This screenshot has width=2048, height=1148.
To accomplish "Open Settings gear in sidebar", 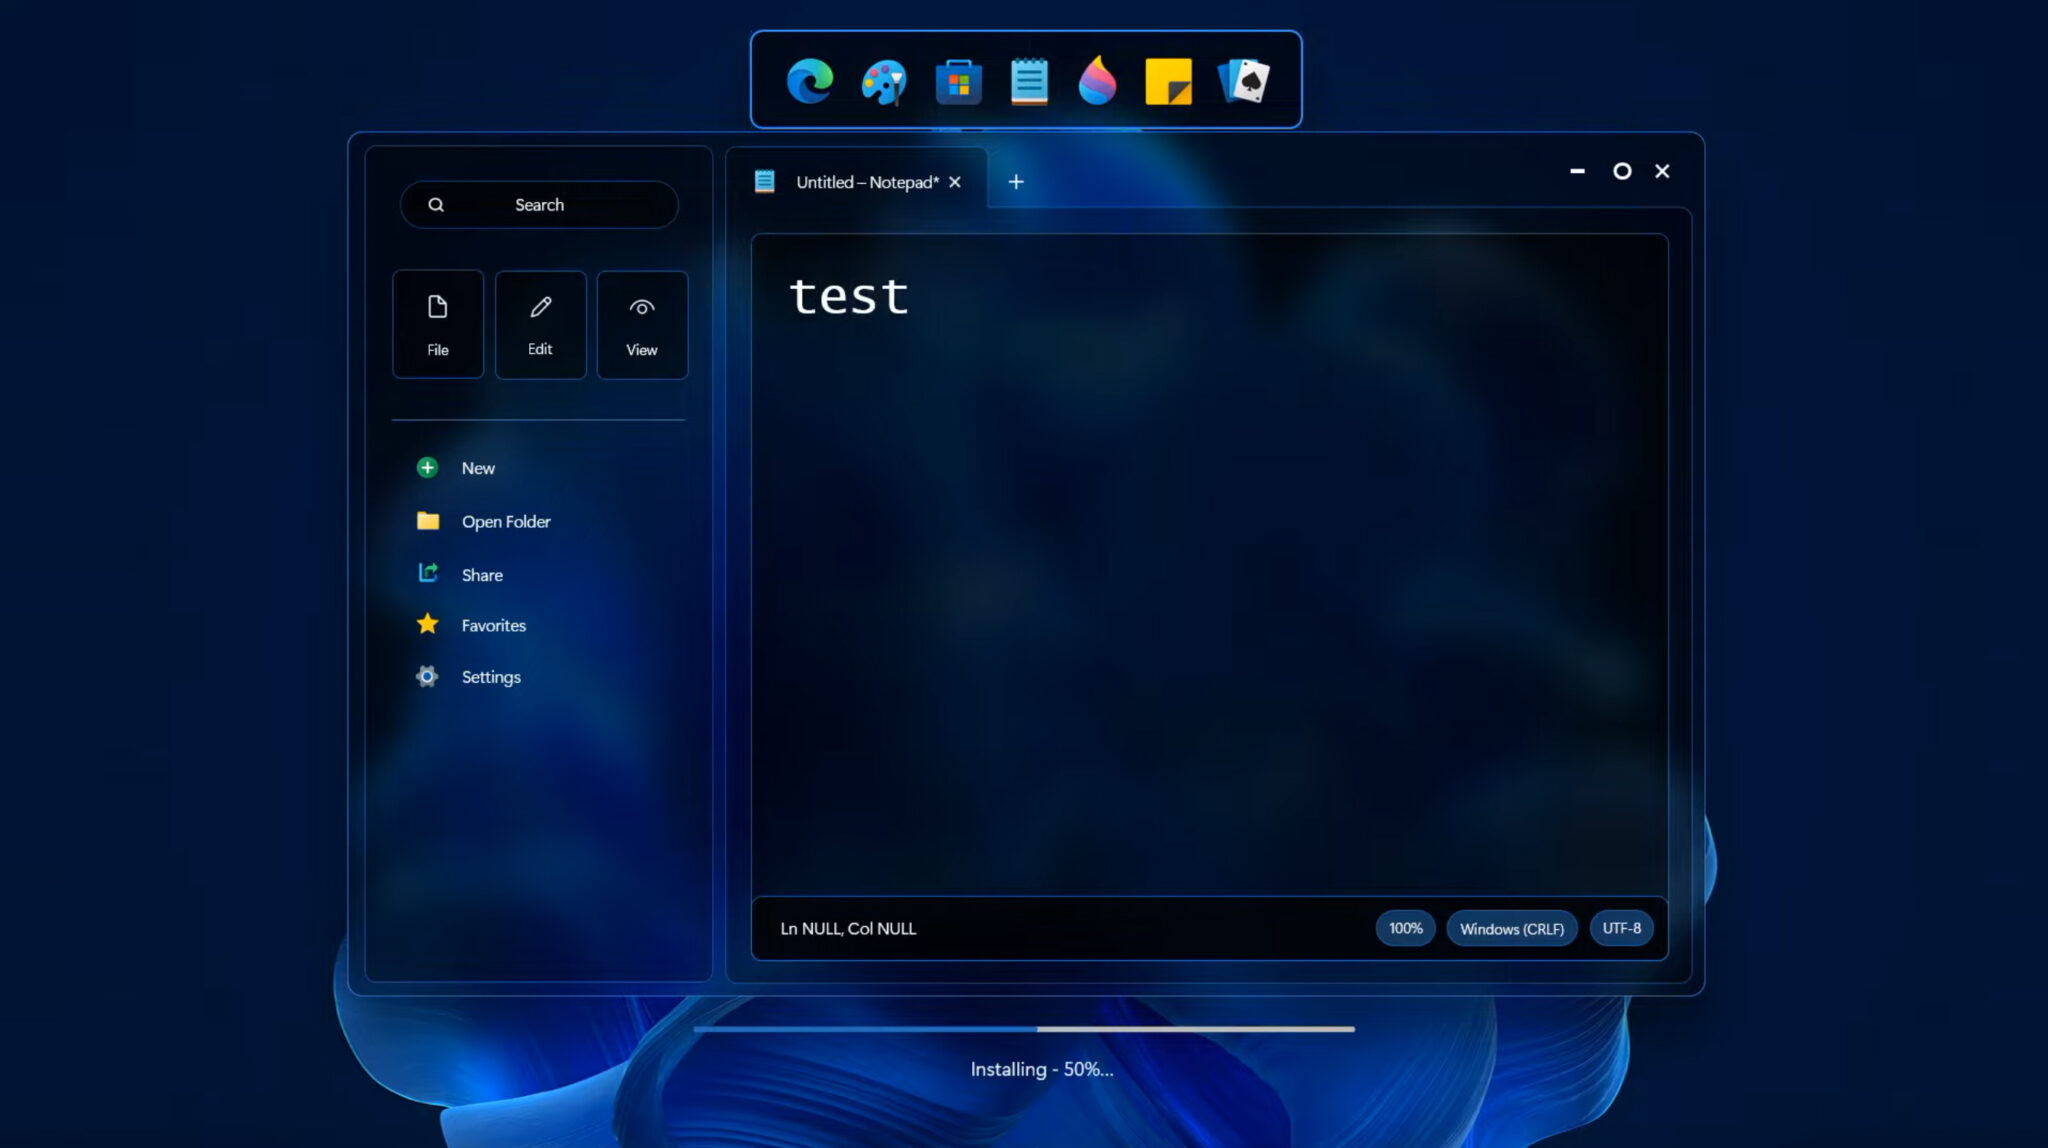I will pos(490,677).
